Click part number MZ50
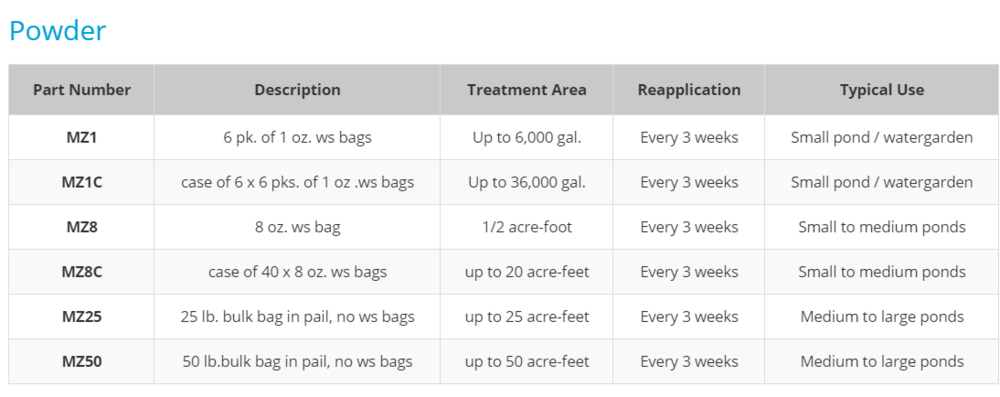This screenshot has width=1000, height=397. coord(82,361)
